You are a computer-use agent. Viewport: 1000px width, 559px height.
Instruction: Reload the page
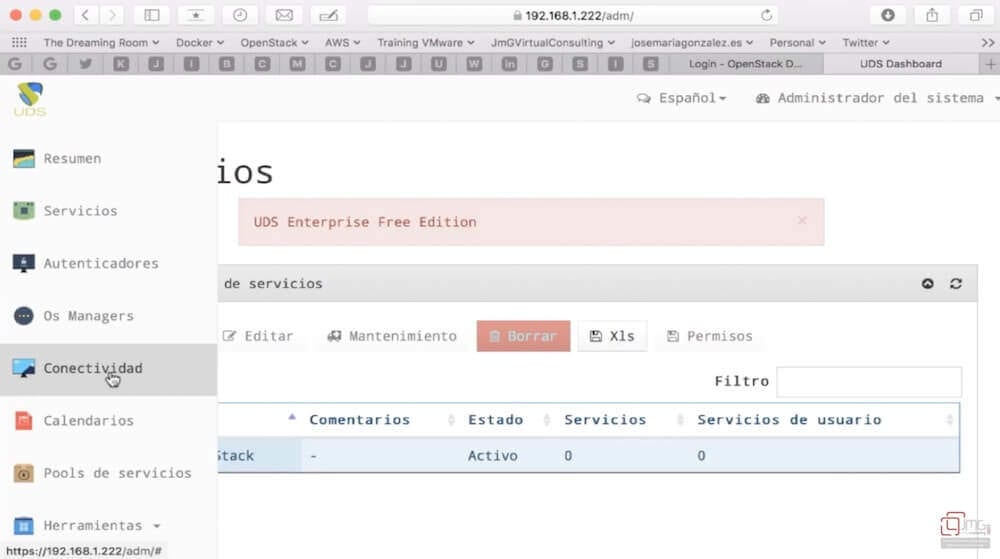767,15
